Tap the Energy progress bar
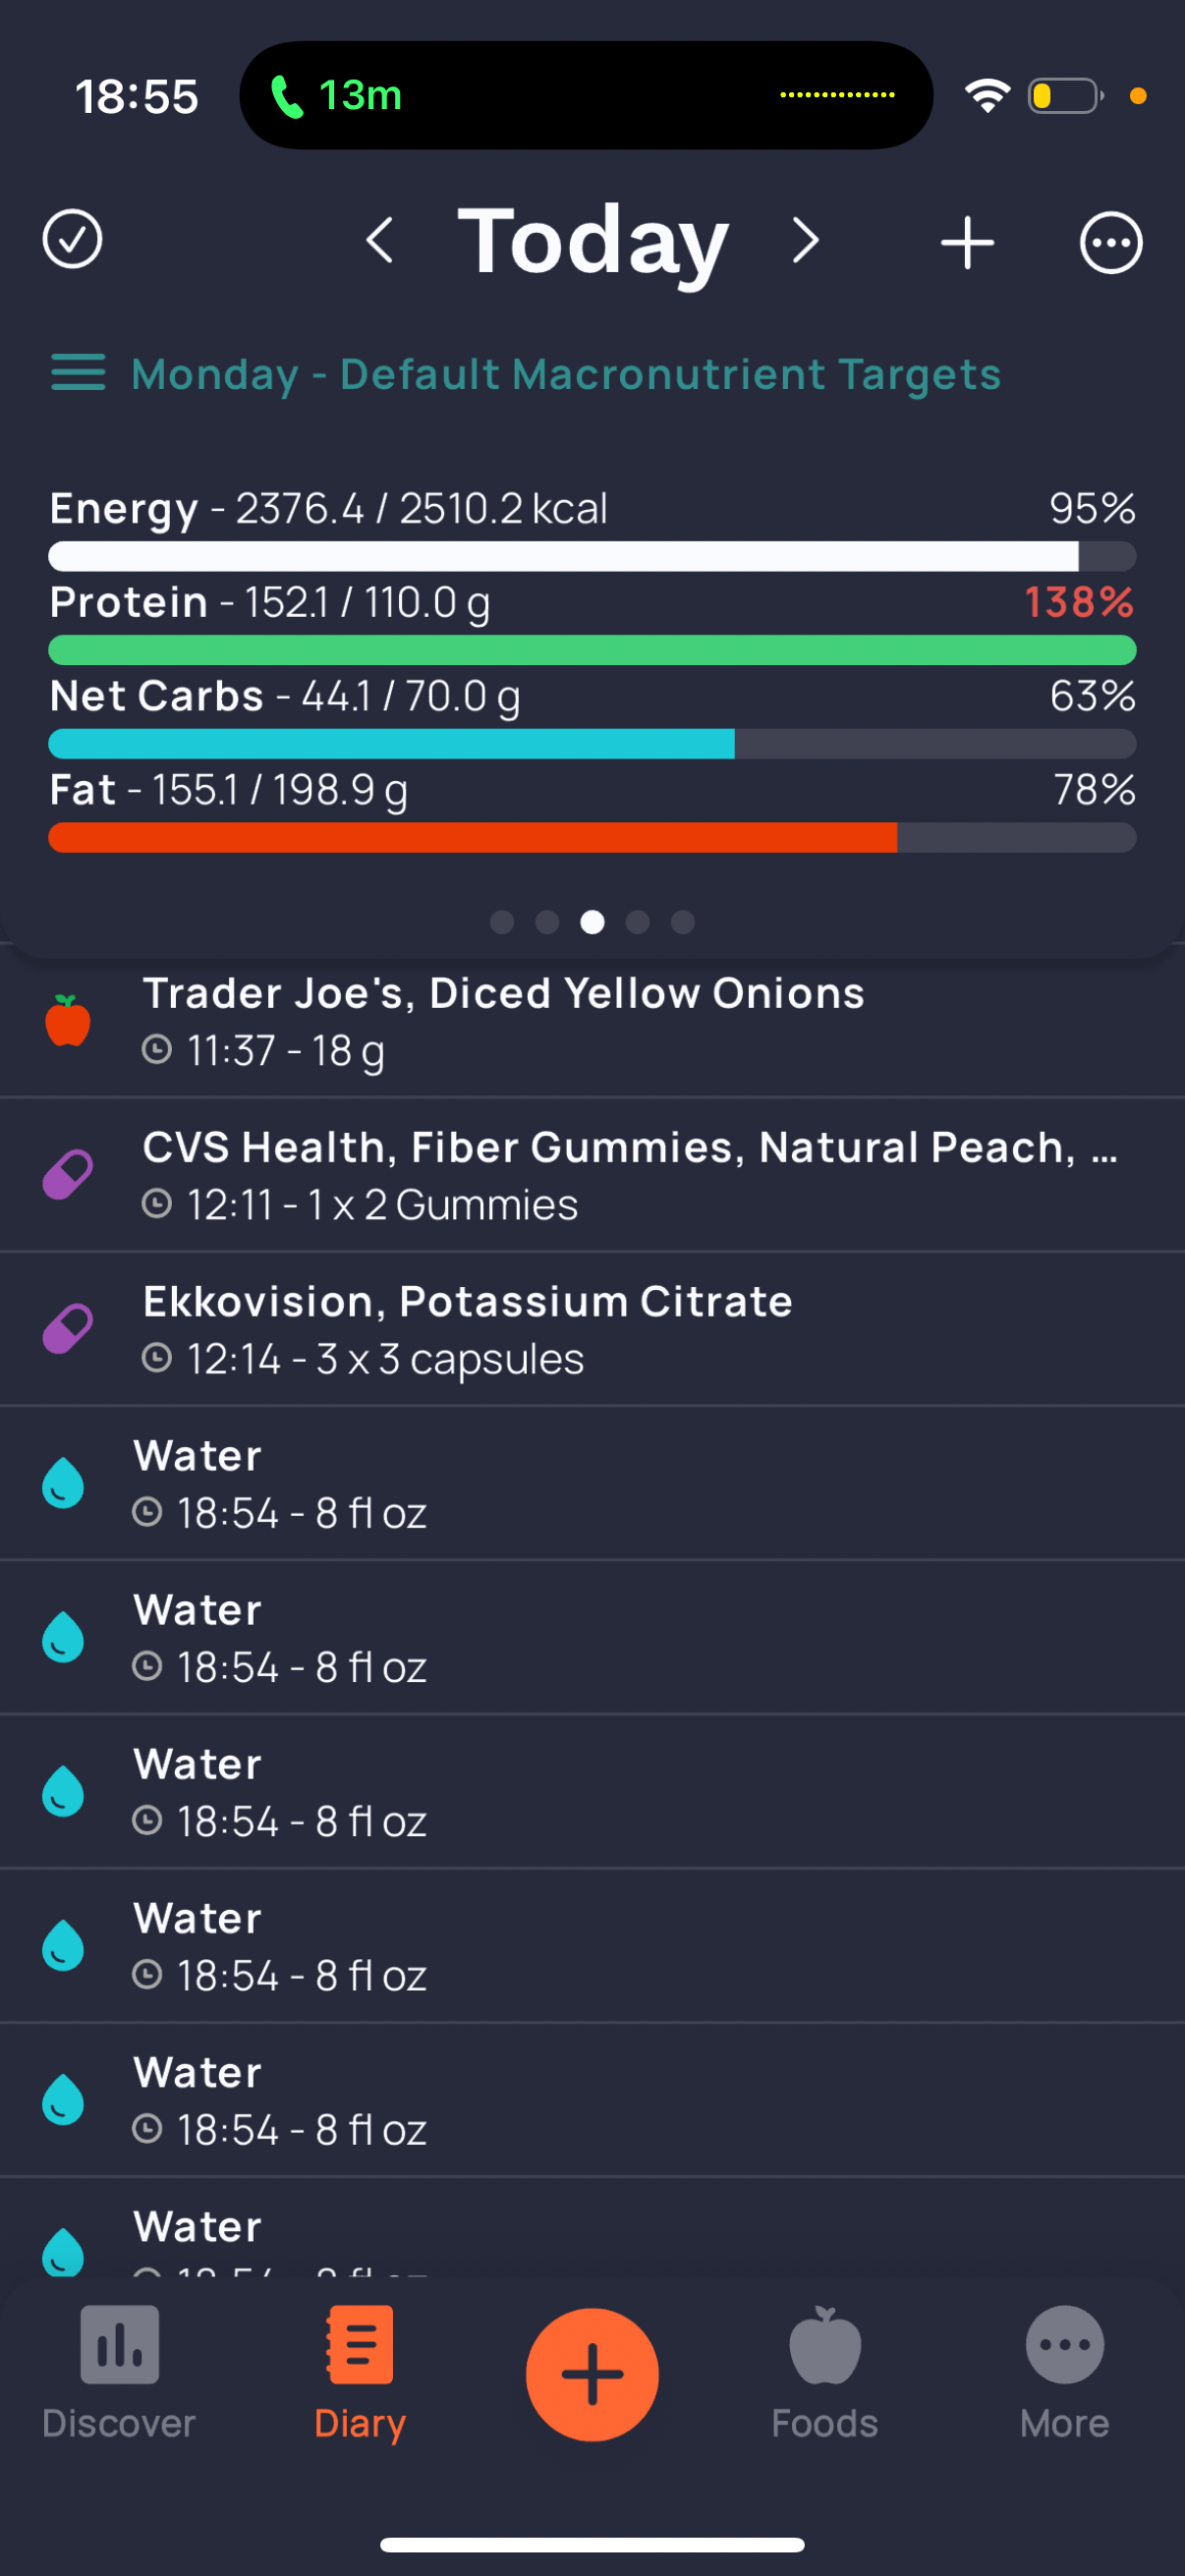 [x=592, y=556]
